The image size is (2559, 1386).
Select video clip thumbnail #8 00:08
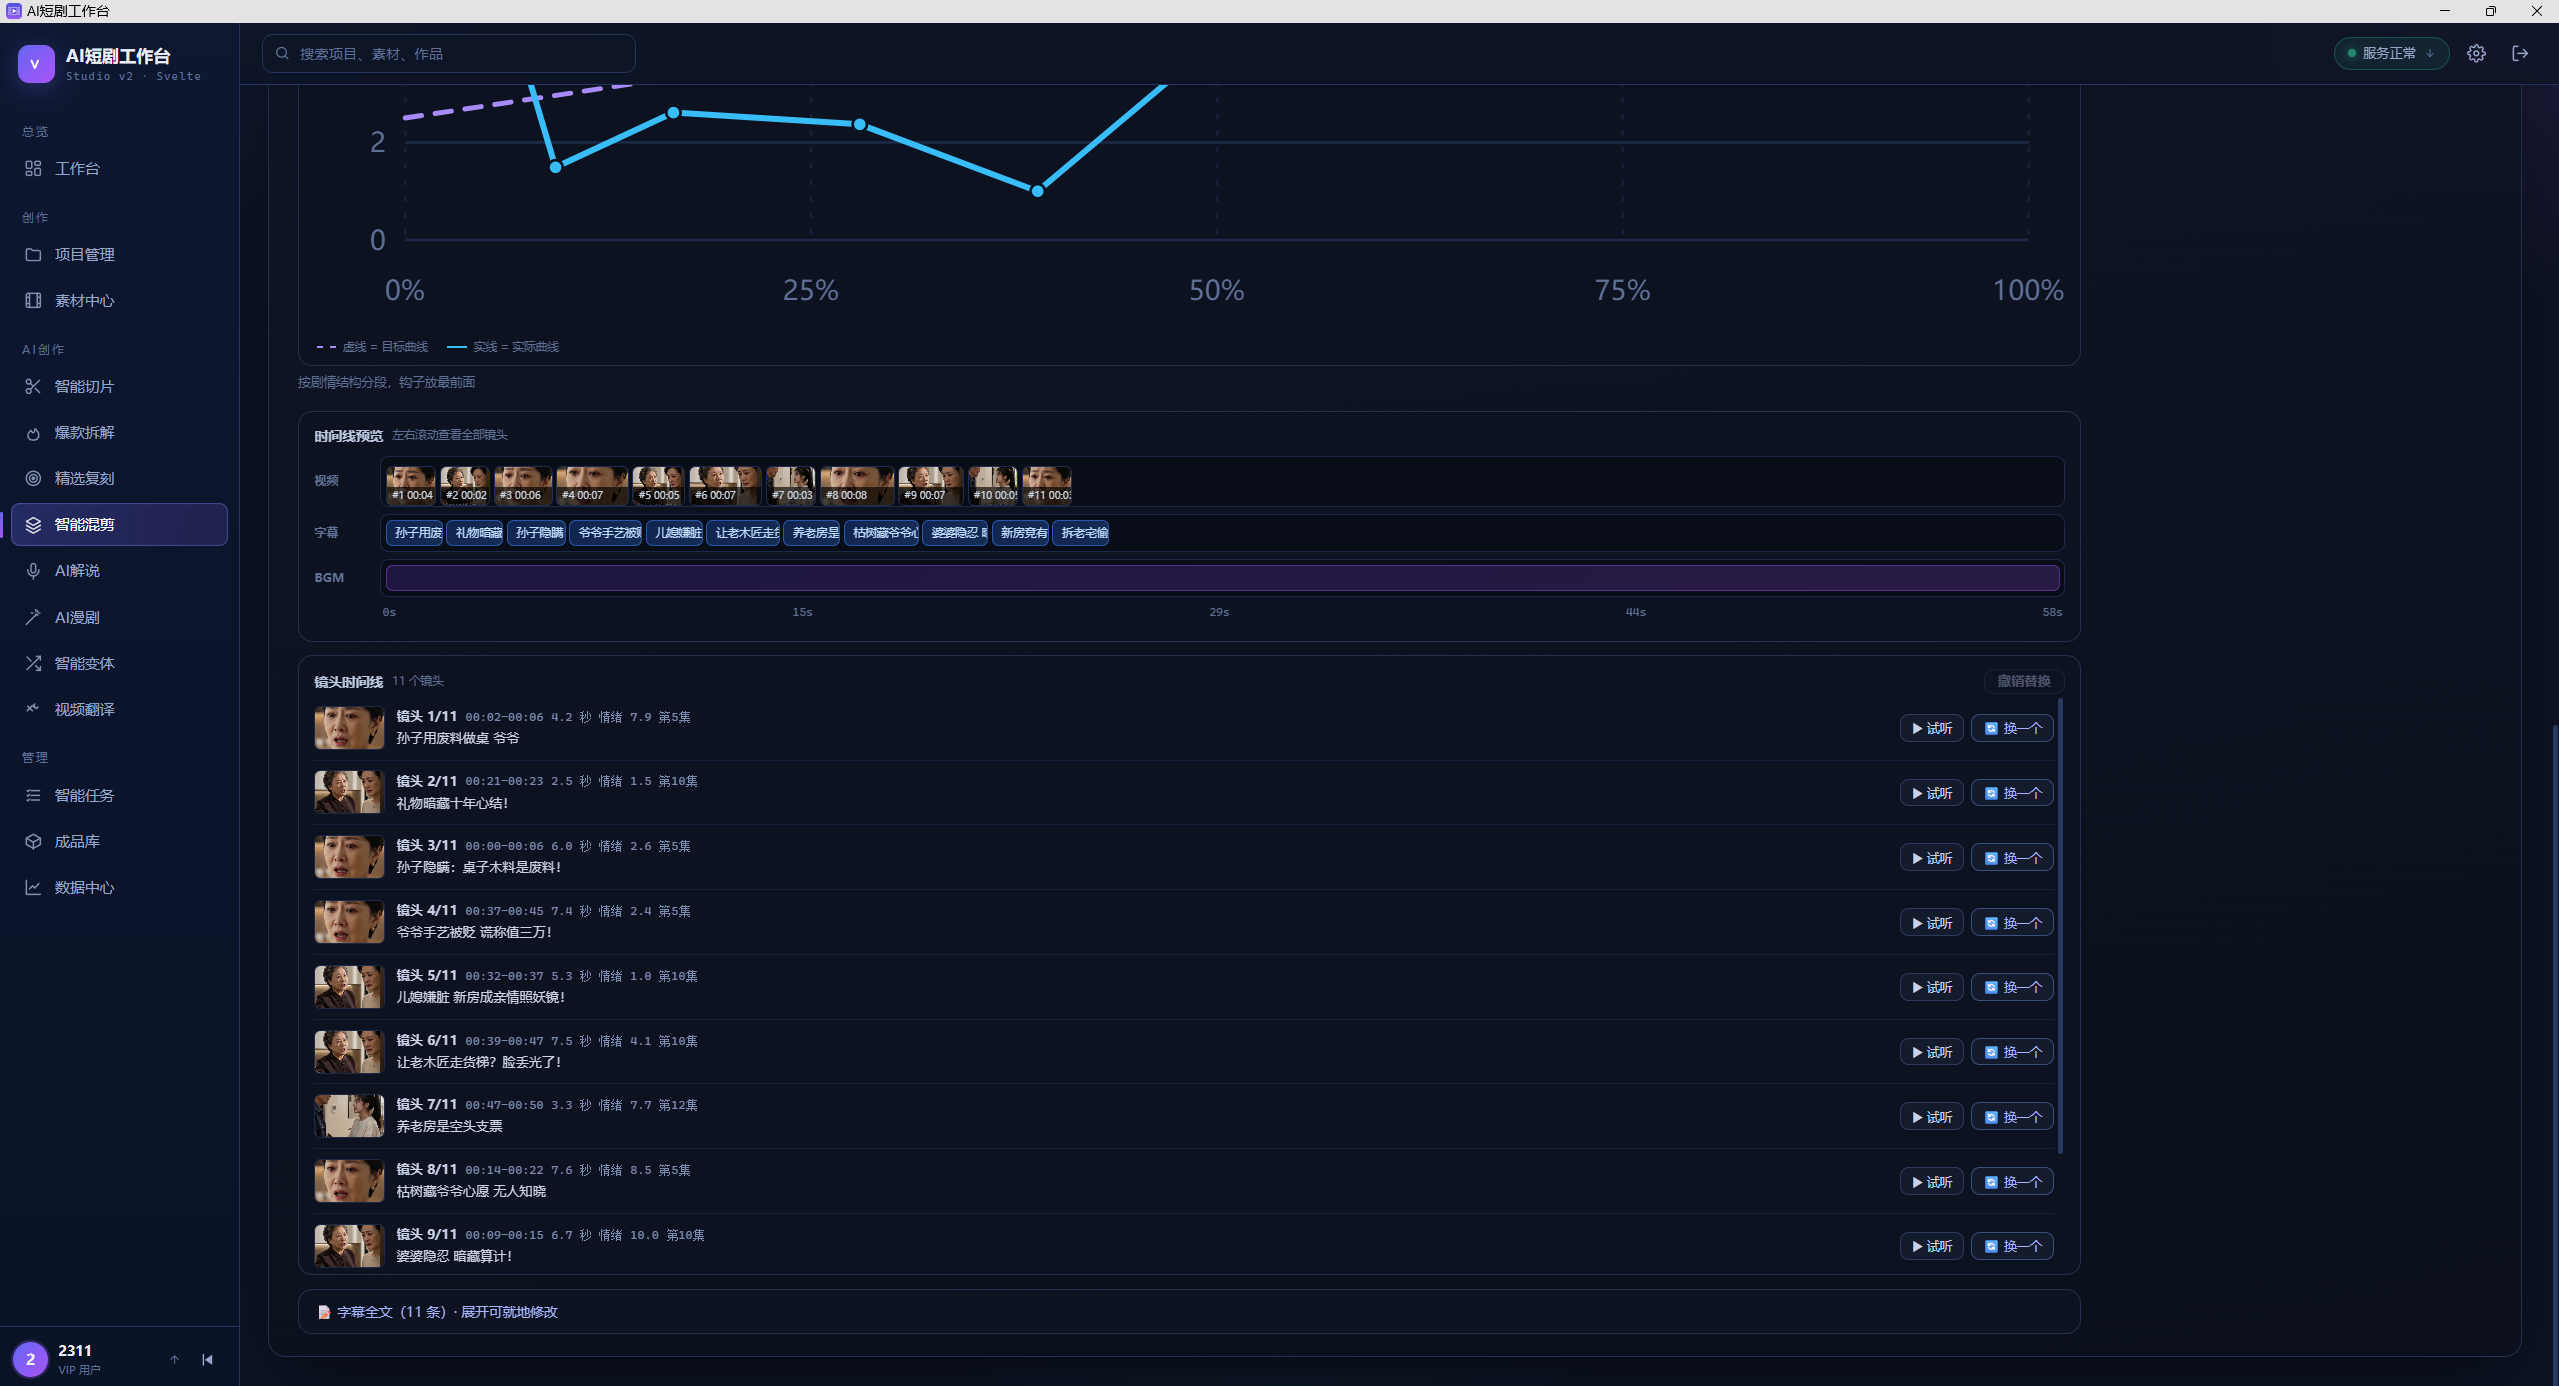point(857,485)
